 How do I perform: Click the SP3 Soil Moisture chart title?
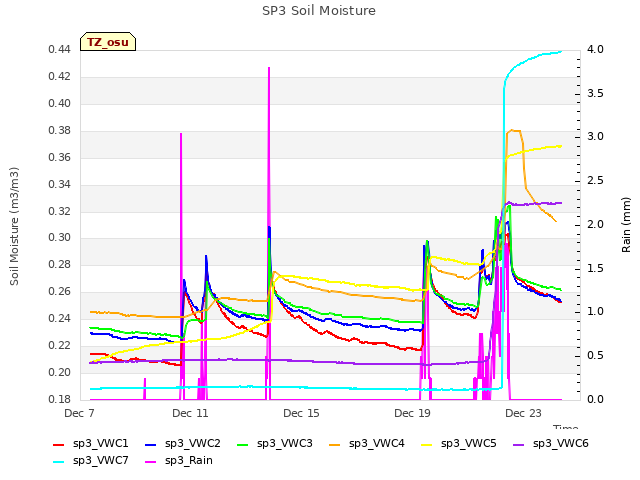point(319,11)
